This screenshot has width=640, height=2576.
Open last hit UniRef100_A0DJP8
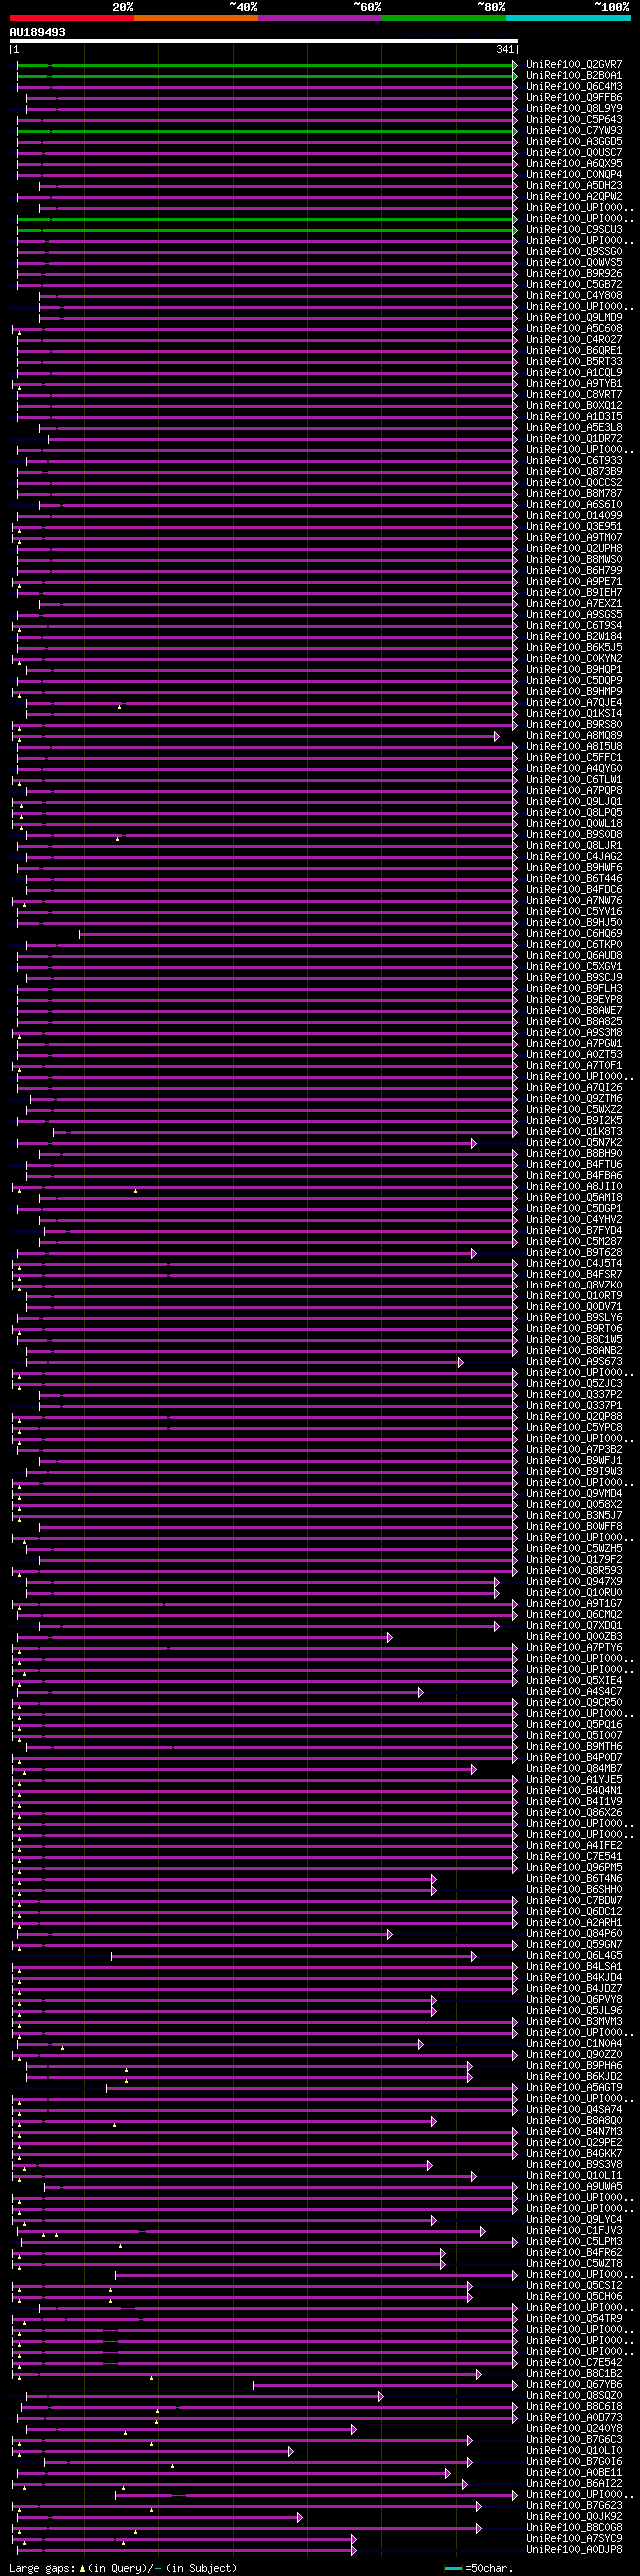pos(574,2551)
